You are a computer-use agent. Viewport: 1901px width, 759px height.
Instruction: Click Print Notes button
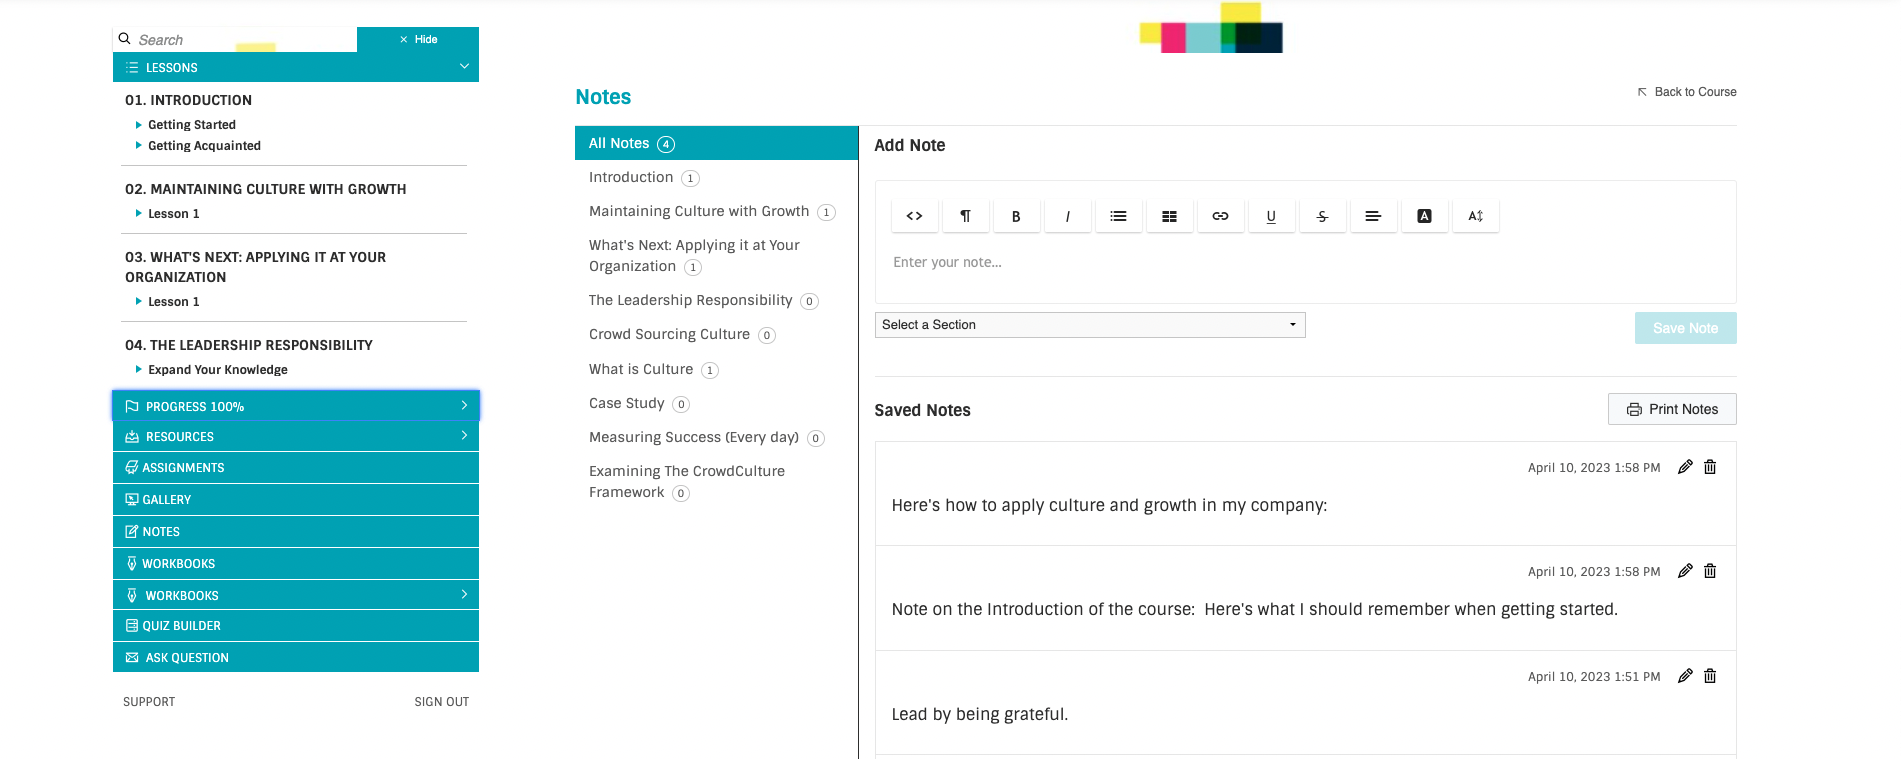[1672, 409]
